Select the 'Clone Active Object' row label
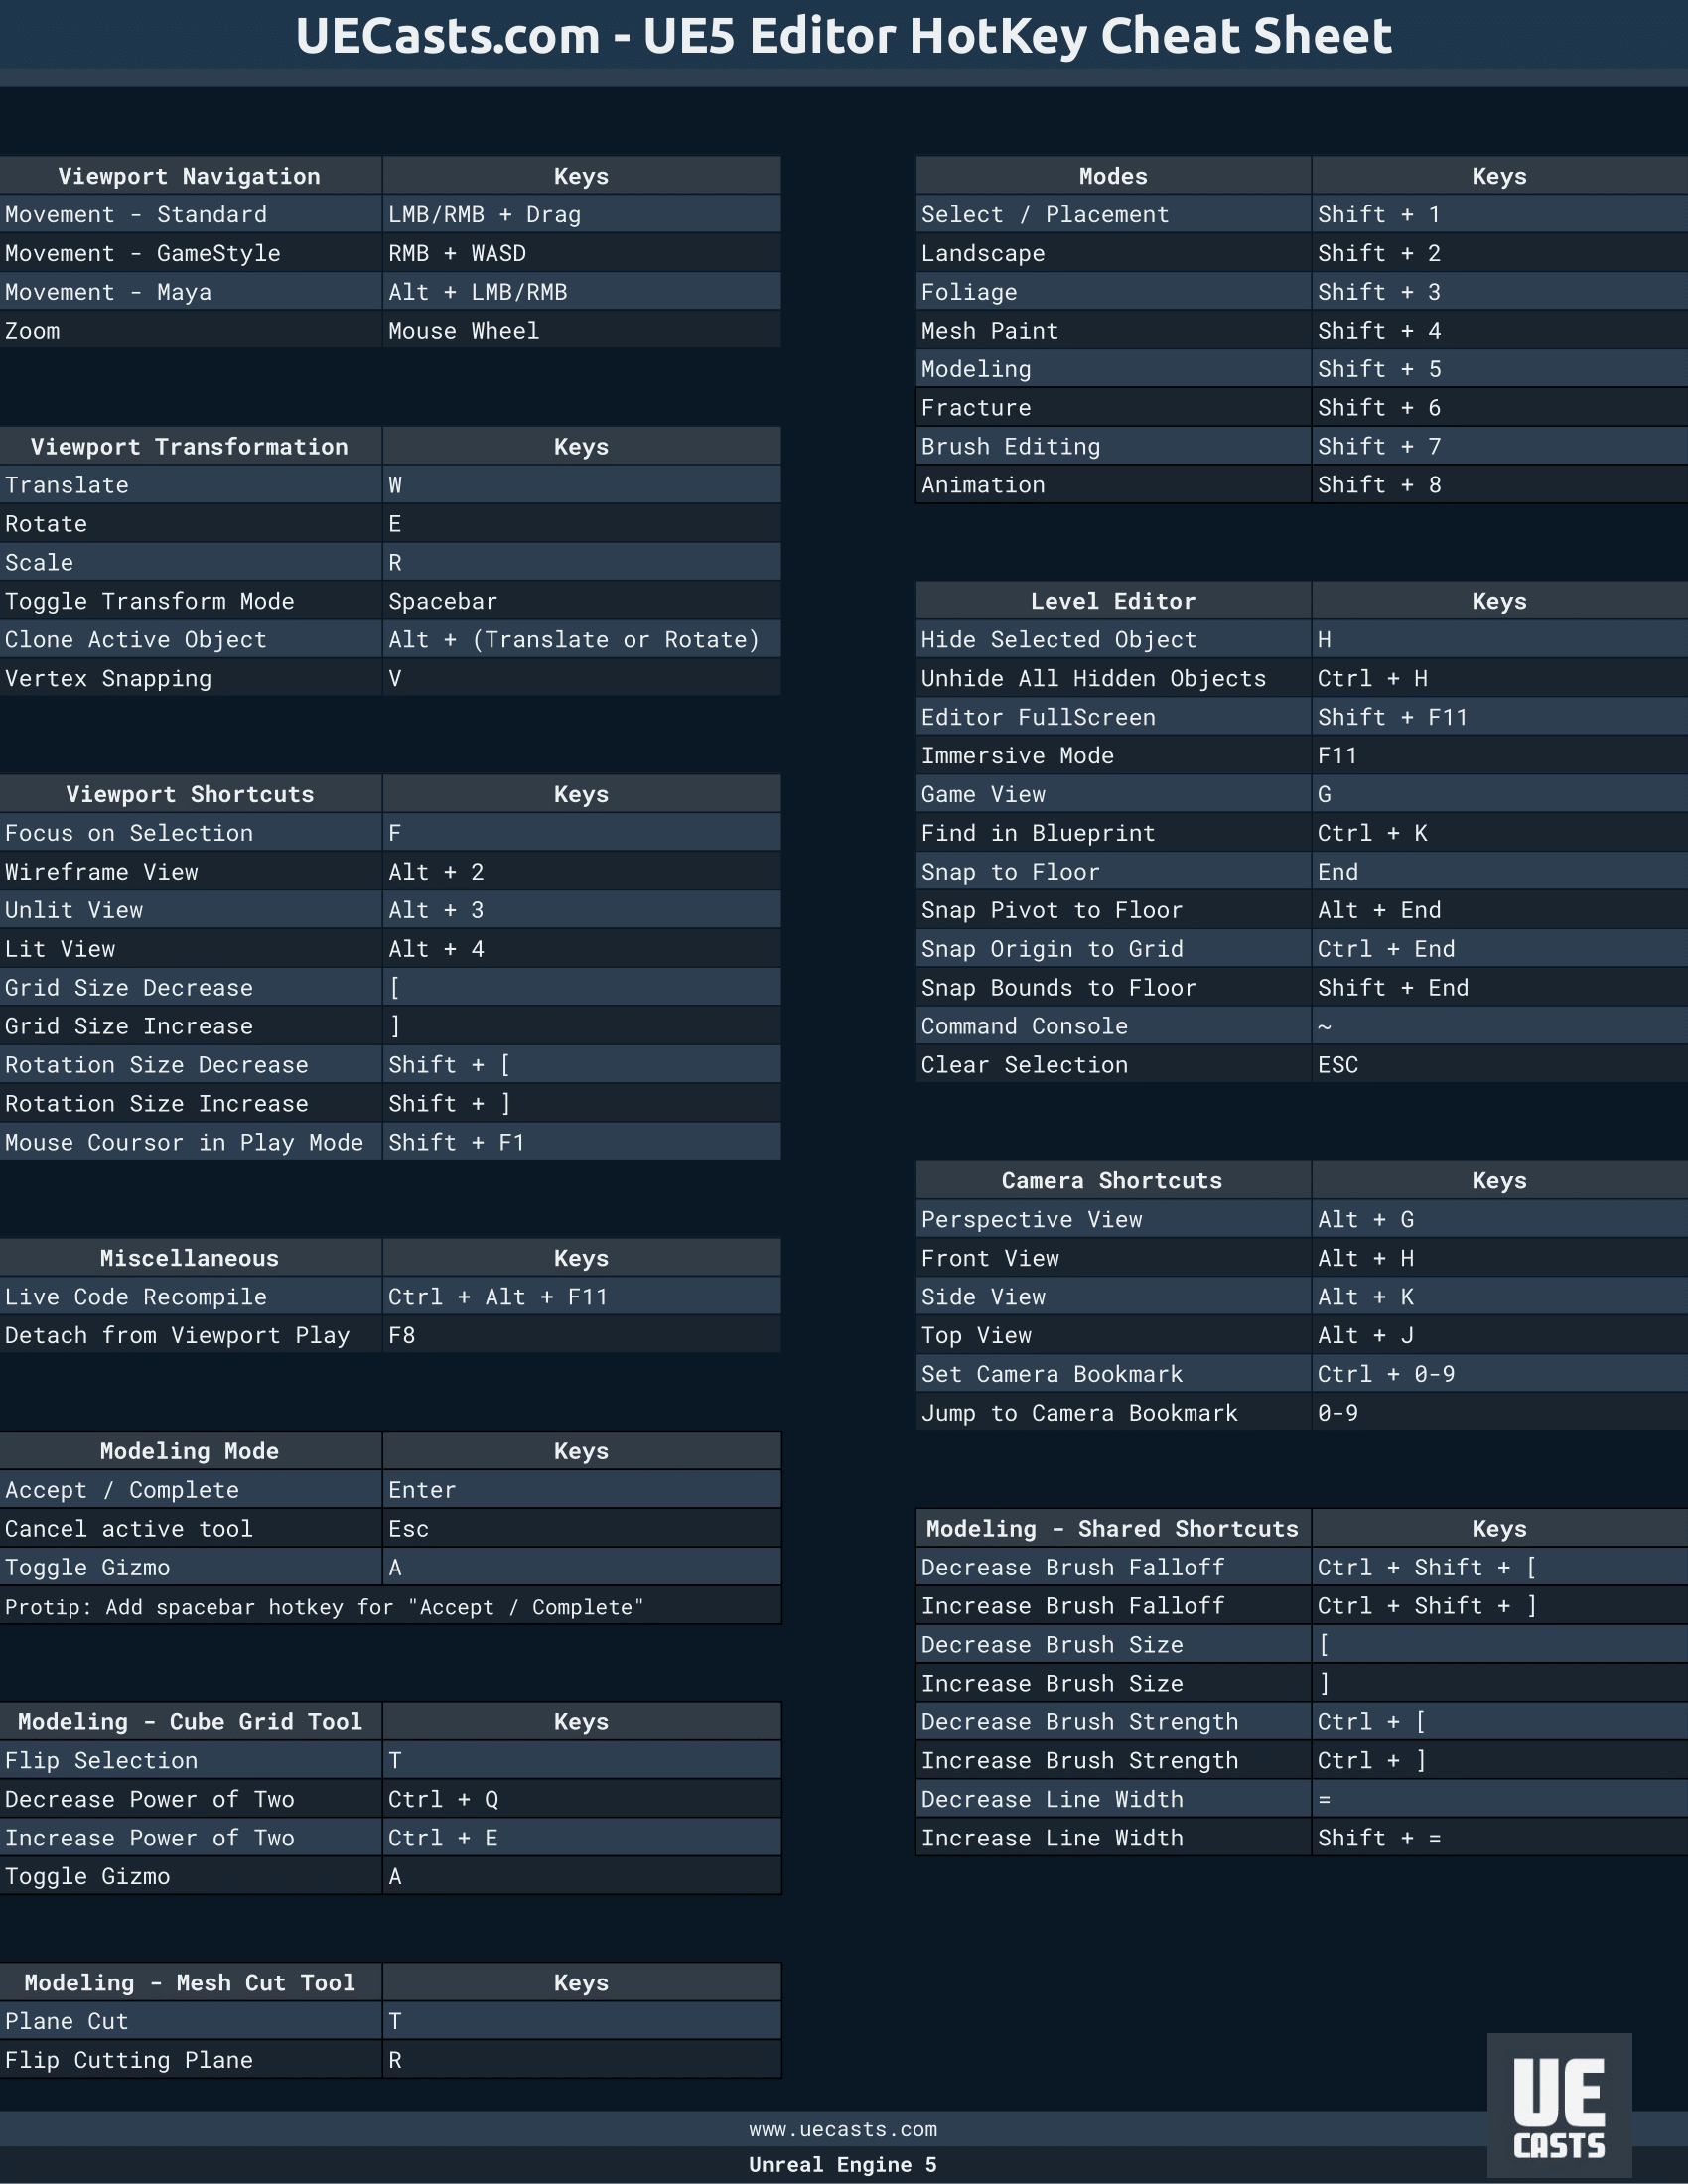Image resolution: width=1688 pixels, height=2184 pixels. click(190, 640)
